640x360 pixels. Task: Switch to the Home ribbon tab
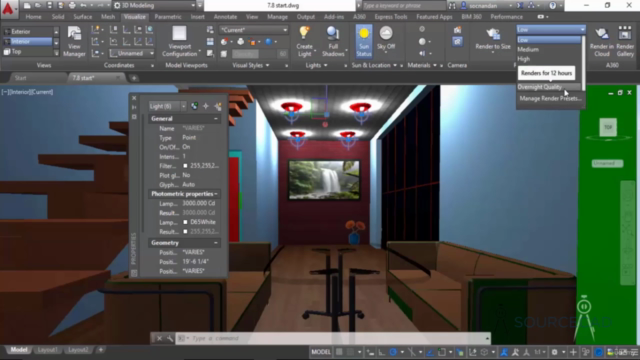[33, 17]
